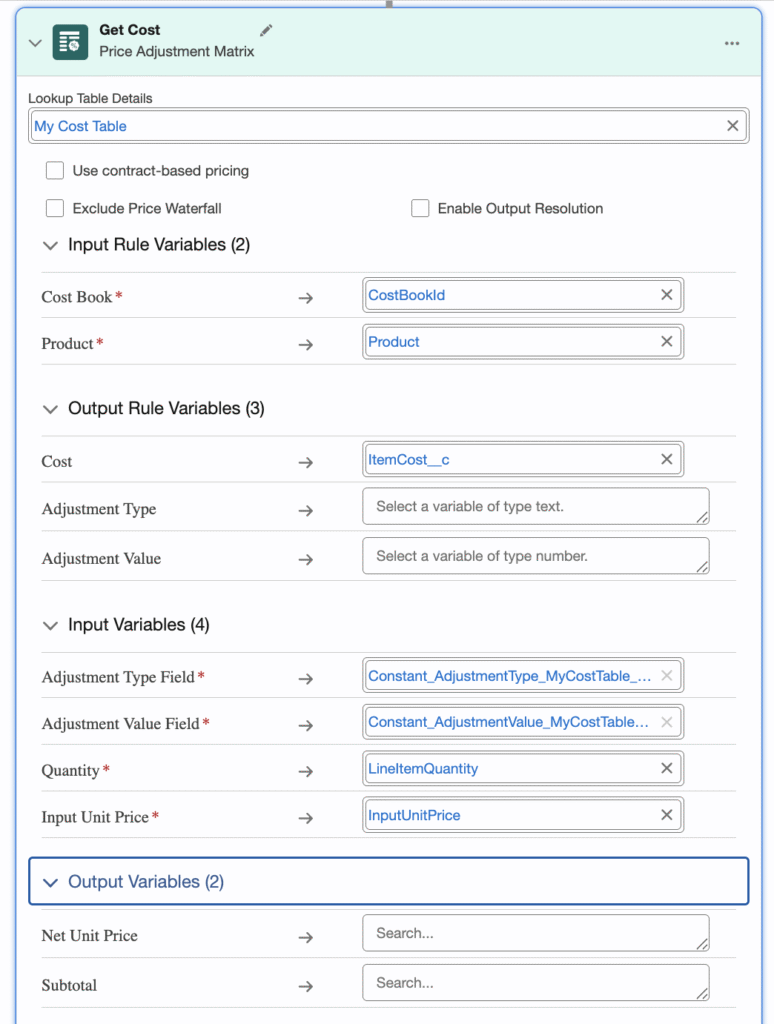
Task: Enable Use contract-based pricing checkbox
Action: tap(55, 171)
